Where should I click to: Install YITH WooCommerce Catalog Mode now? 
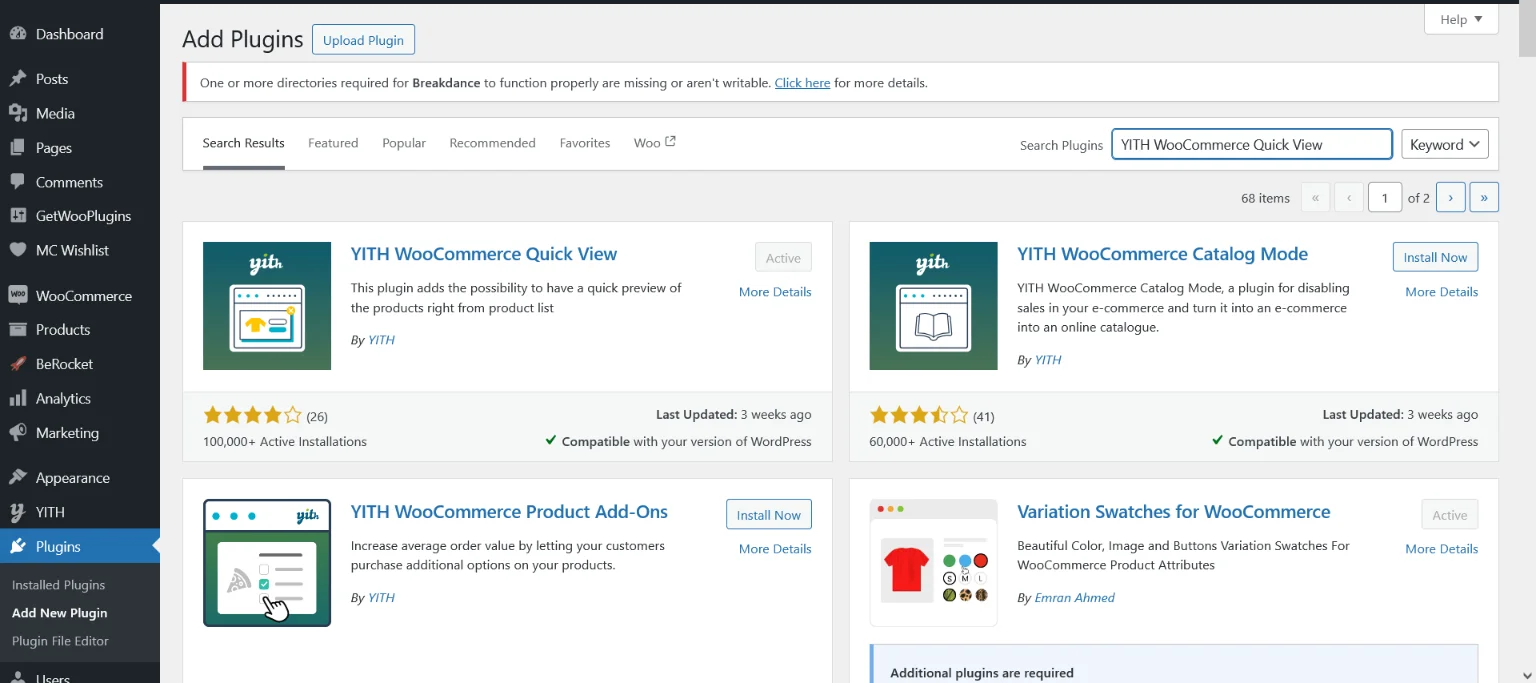(1435, 257)
